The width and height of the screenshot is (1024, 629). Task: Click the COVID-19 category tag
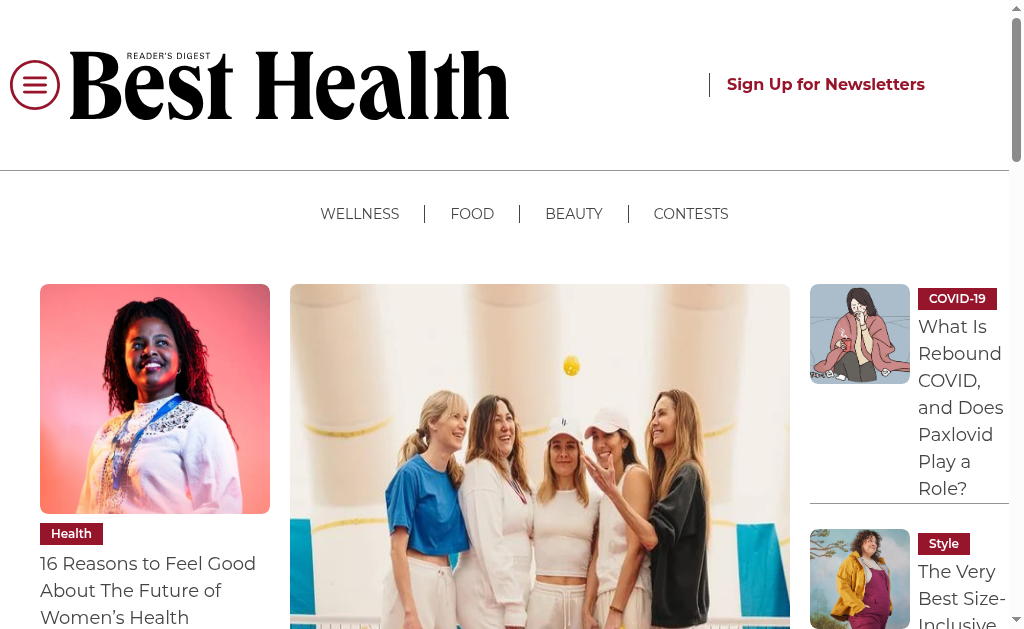(x=957, y=298)
